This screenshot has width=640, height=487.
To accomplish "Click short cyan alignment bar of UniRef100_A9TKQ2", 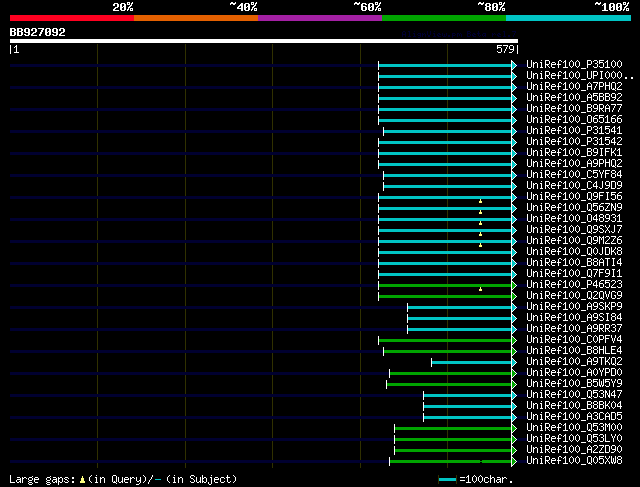I will tap(471, 362).
